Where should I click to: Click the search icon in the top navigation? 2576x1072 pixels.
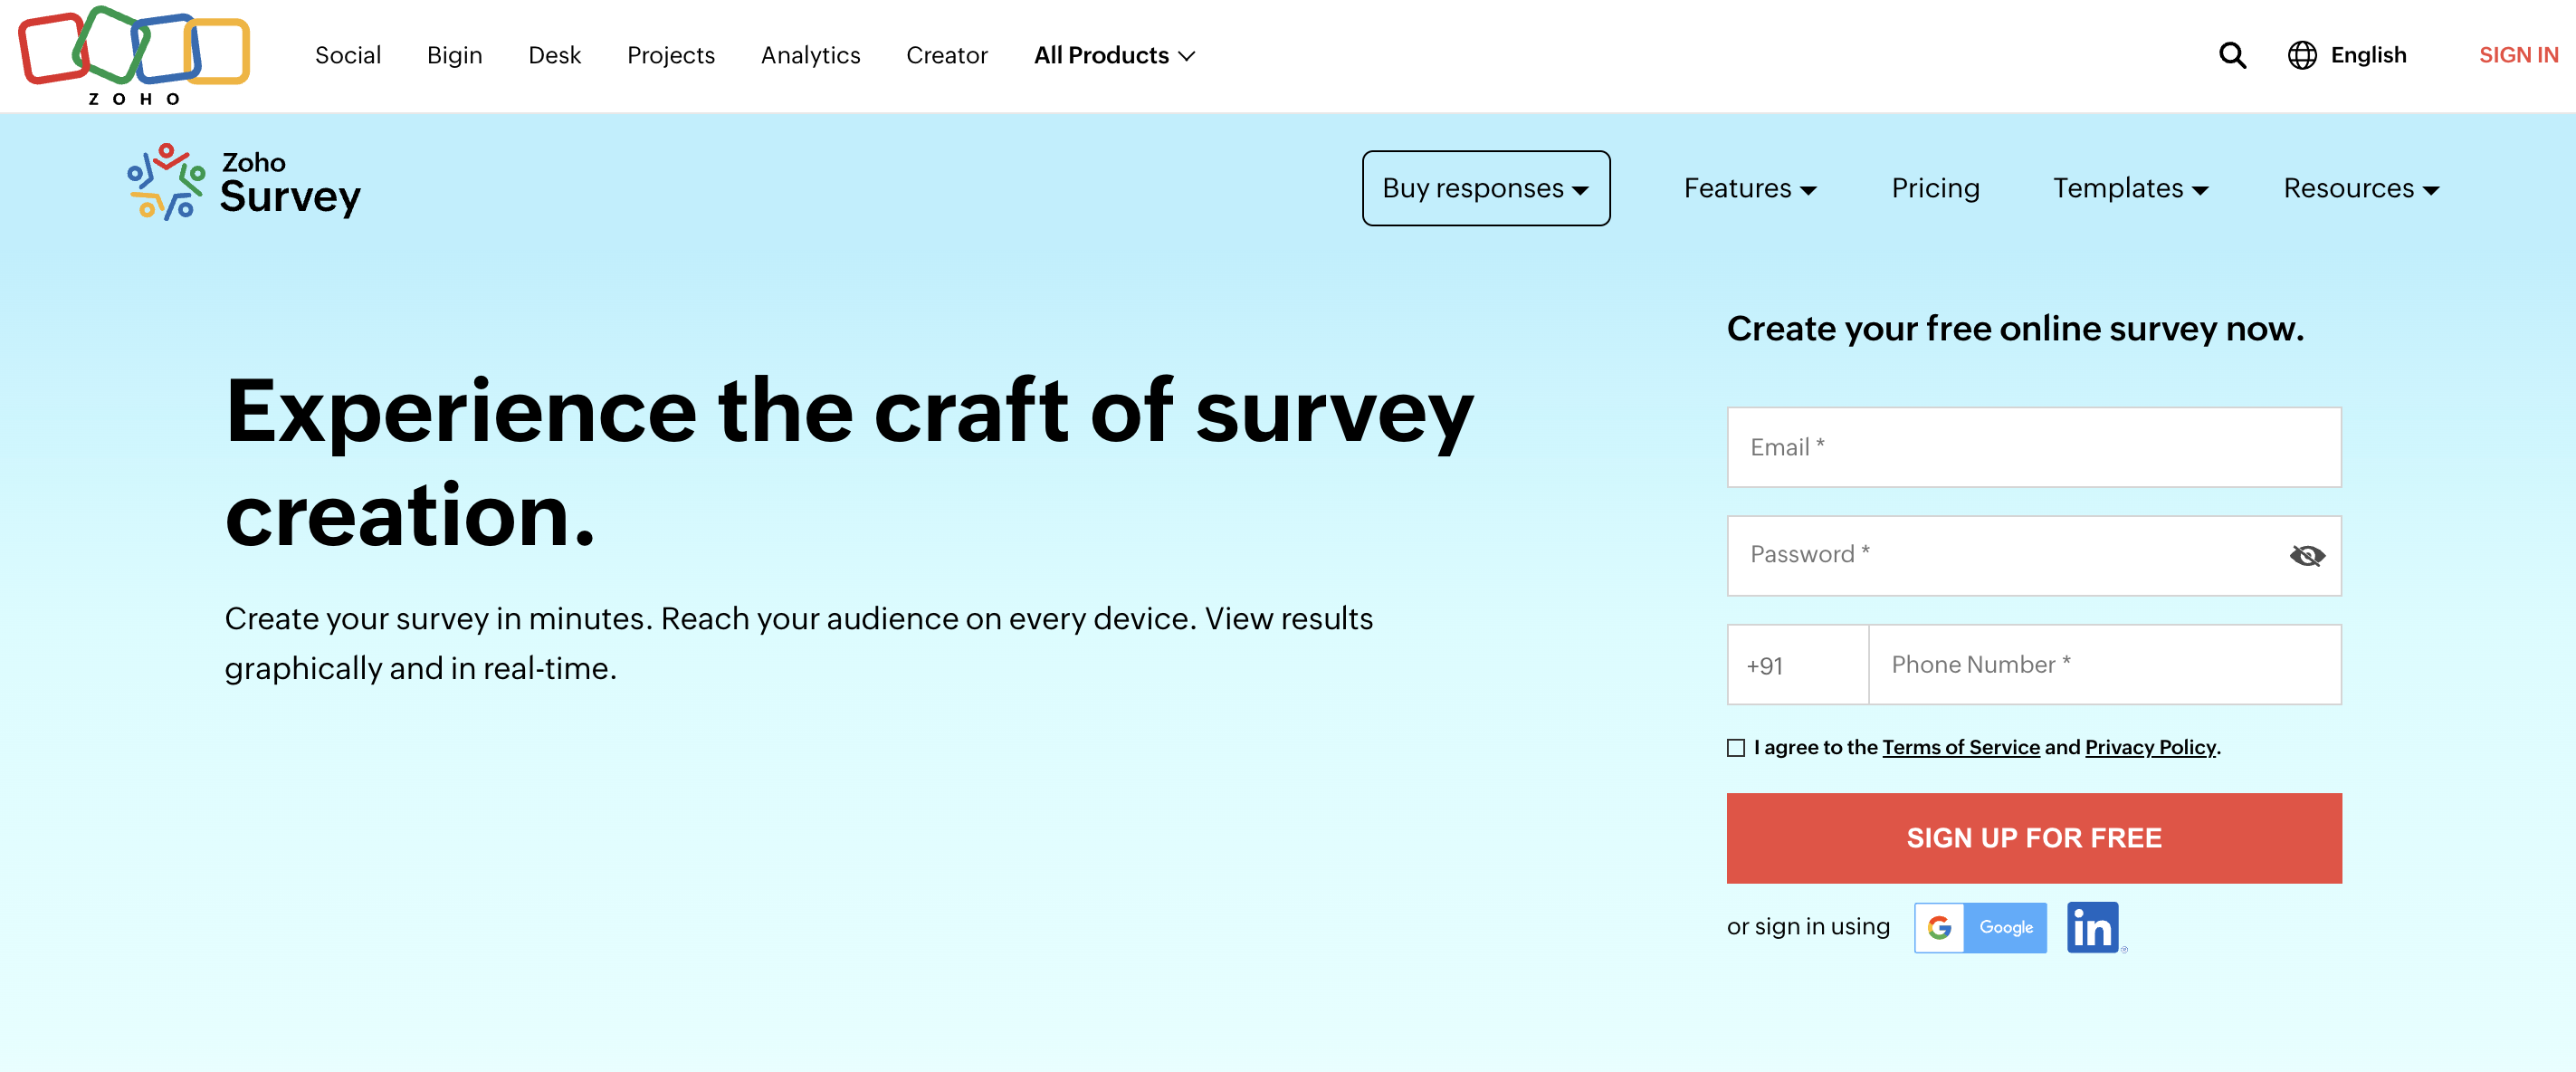pyautogui.click(x=2231, y=54)
